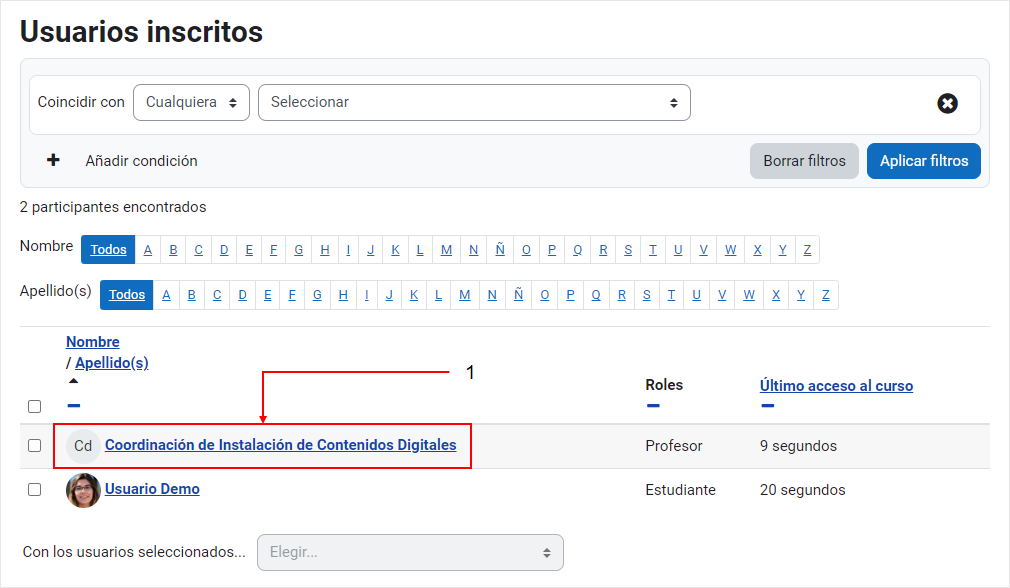Open Usuario Demo profile picture
This screenshot has height=588, width=1010.
point(83,490)
